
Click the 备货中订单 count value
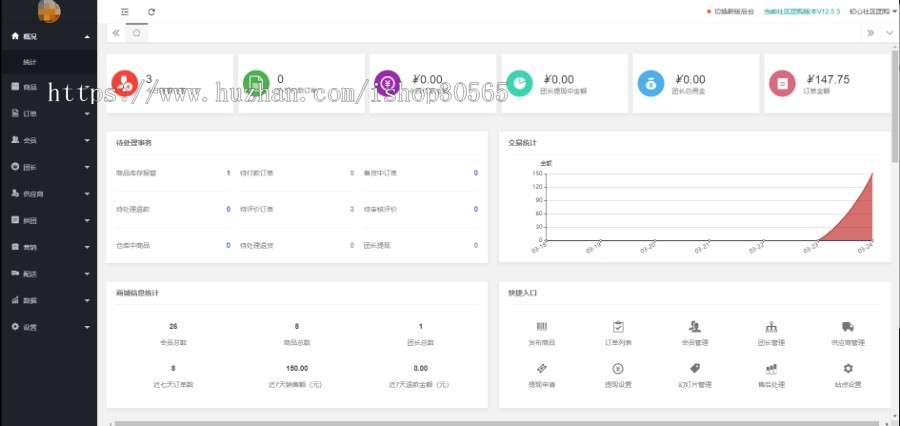pos(475,173)
